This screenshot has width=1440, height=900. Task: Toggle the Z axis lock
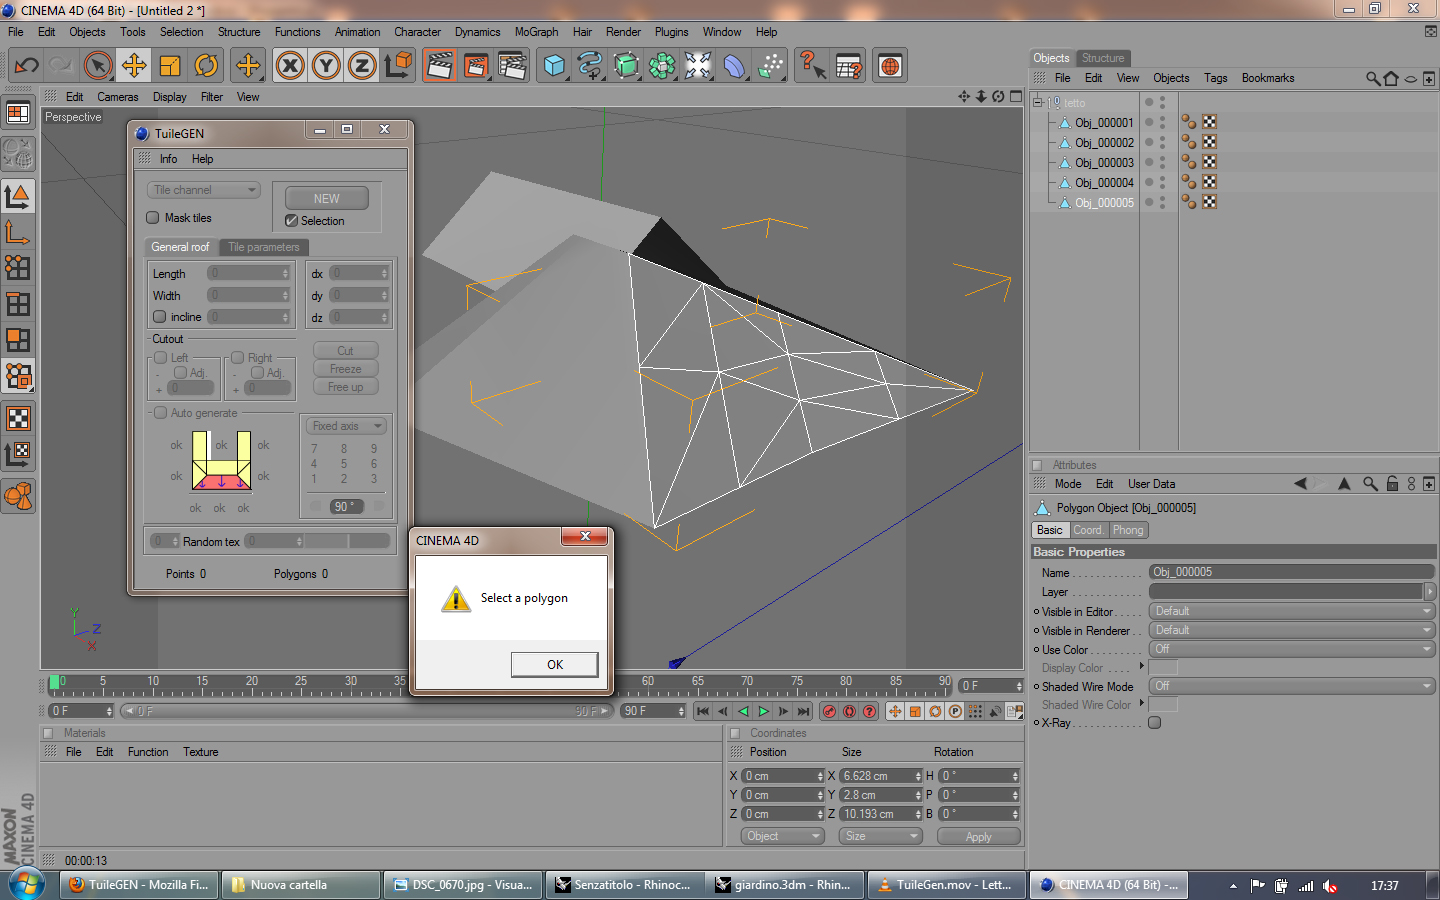click(x=362, y=66)
